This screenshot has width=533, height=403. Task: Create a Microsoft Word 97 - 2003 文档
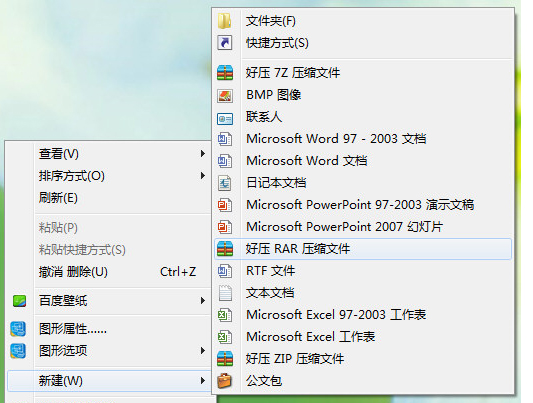pyautogui.click(x=363, y=139)
